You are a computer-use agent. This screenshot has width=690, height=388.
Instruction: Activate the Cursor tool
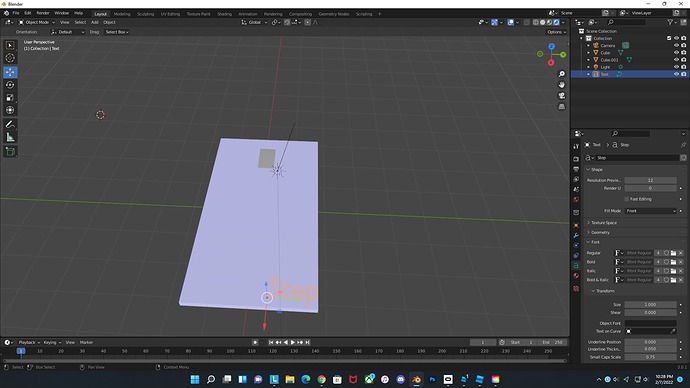click(x=10, y=58)
